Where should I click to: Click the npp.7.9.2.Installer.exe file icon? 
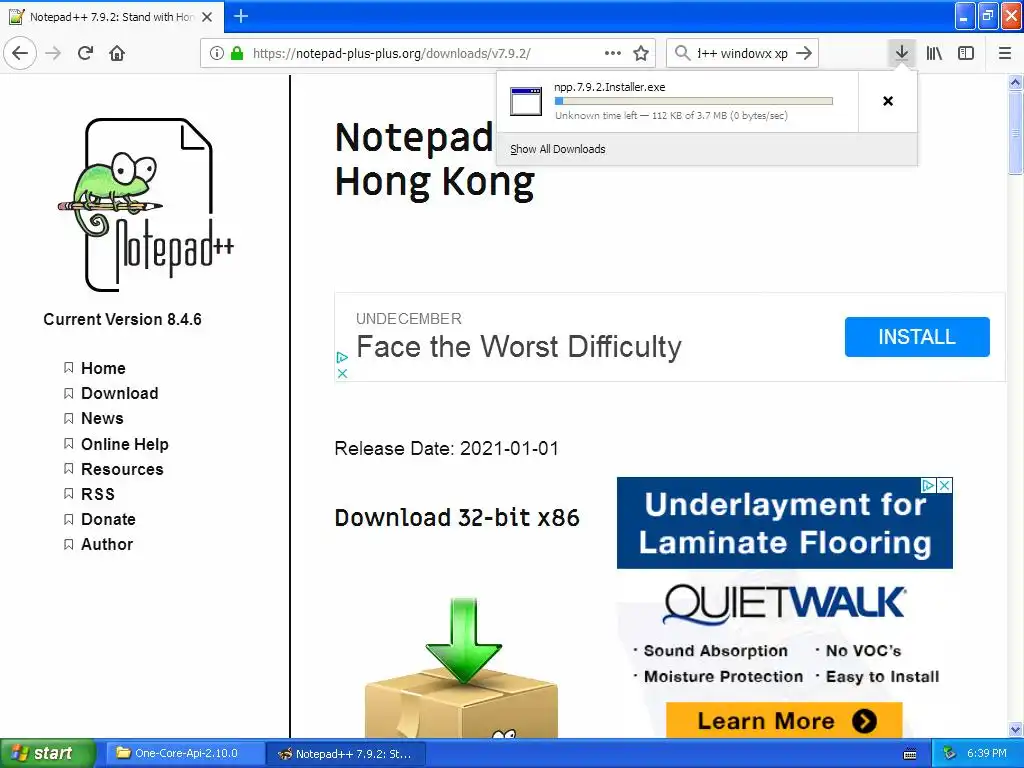point(526,101)
